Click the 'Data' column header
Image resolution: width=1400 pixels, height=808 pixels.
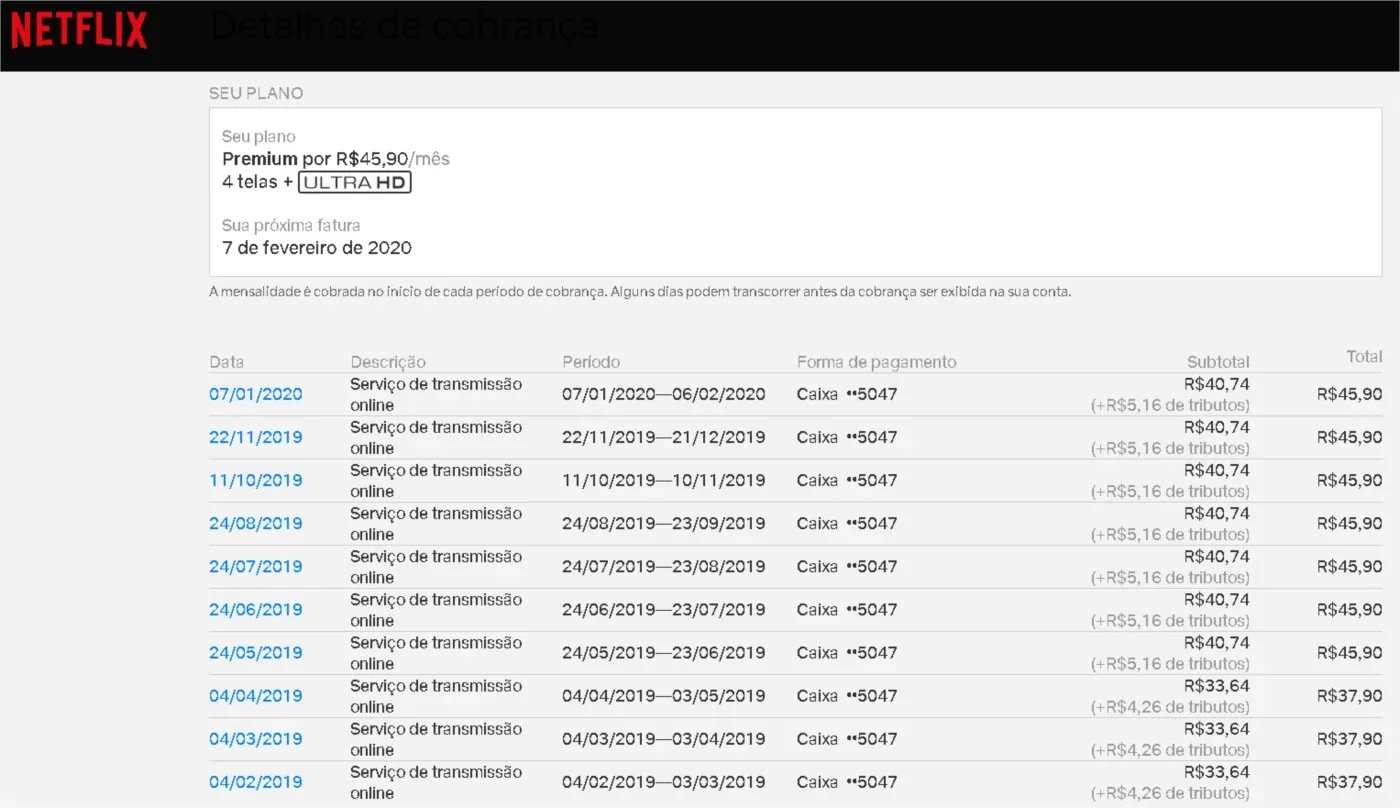pos(226,362)
